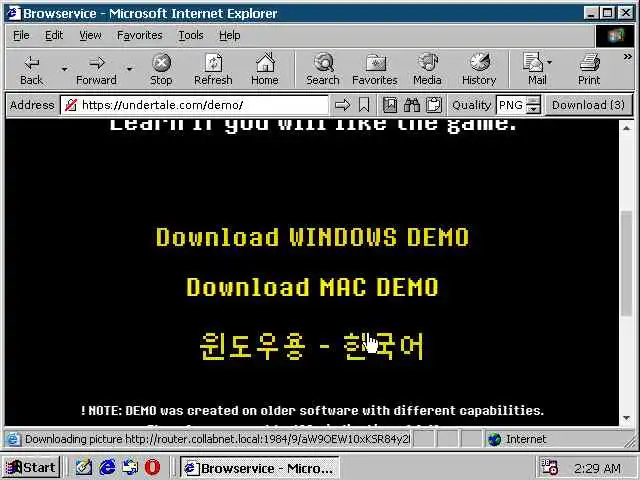Open the Media pane
Viewport: 640px width, 480px height.
(427, 69)
